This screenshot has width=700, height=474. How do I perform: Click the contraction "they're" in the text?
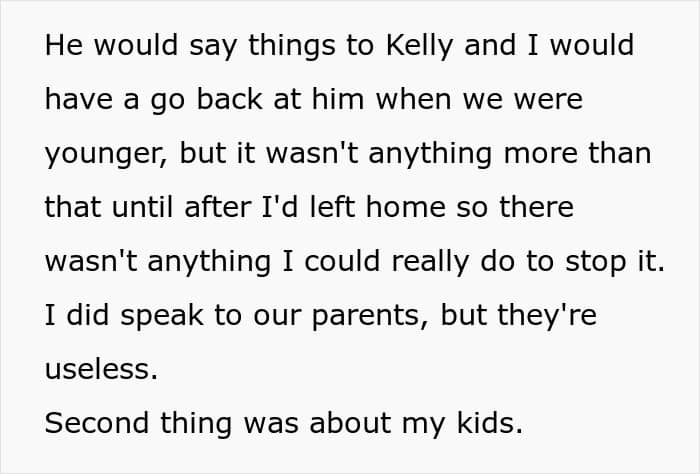547,316
